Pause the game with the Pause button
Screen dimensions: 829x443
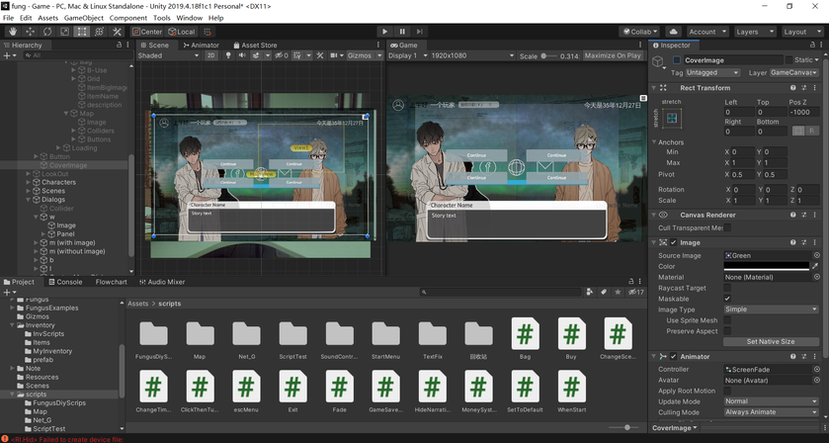point(402,32)
